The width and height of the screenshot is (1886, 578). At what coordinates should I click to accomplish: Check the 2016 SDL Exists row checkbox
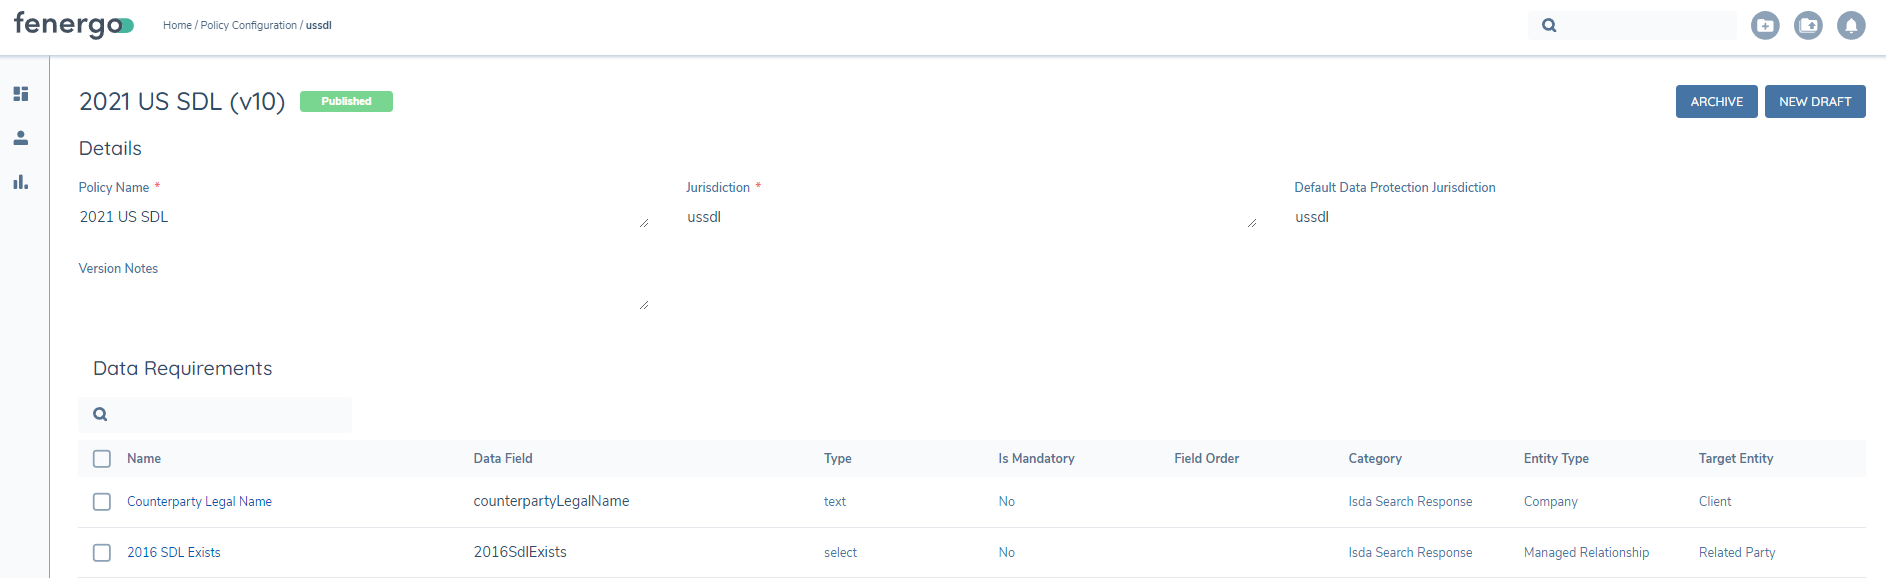tap(102, 553)
